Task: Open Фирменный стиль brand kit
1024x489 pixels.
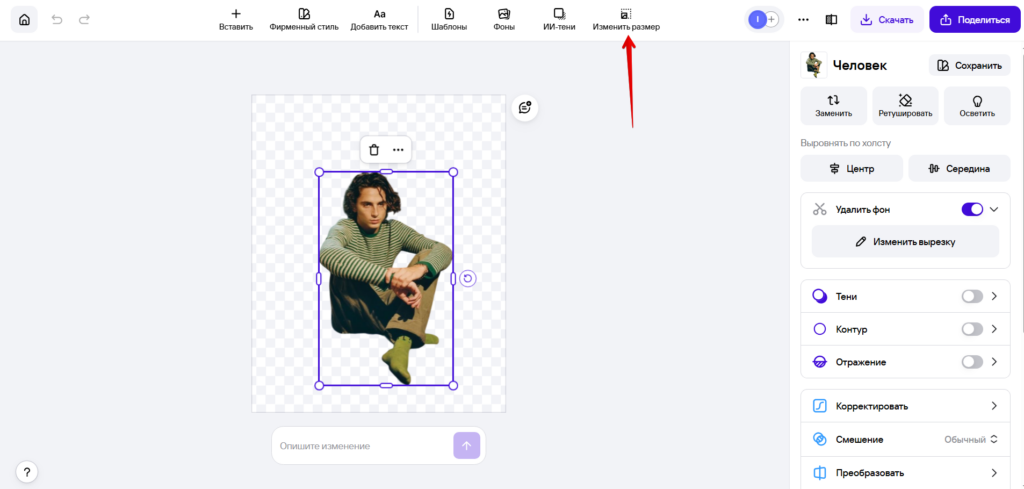Action: point(304,20)
